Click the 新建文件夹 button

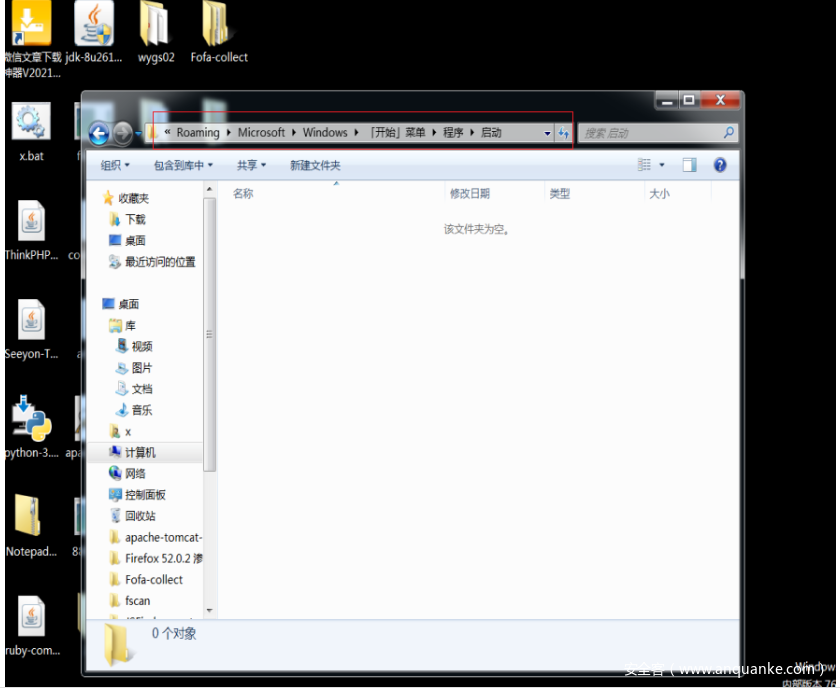coord(315,165)
